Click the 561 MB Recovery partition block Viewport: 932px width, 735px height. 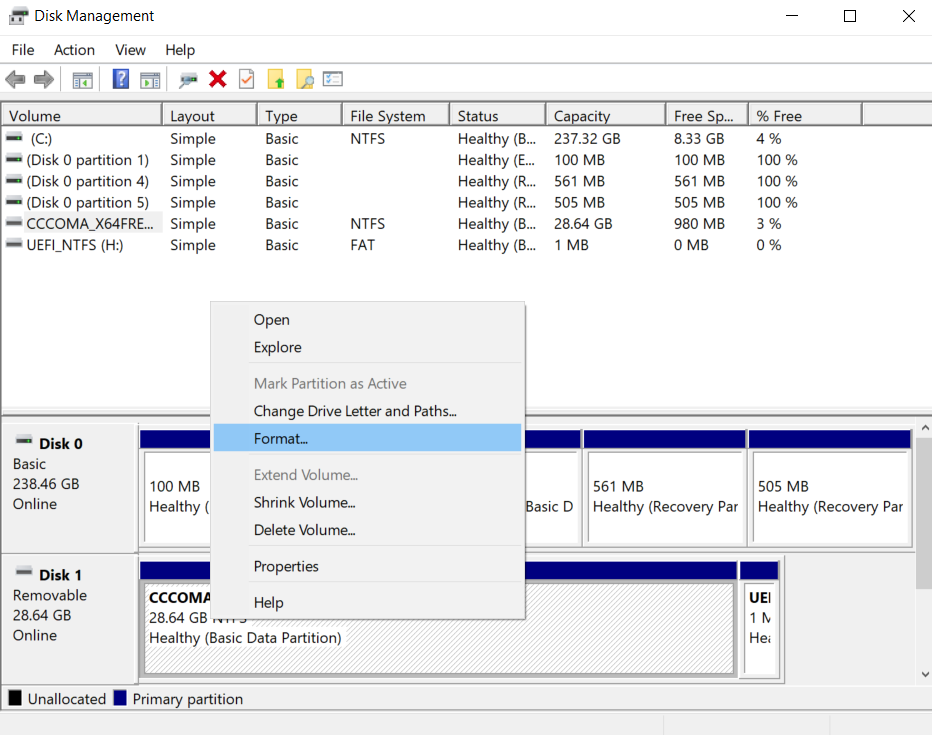(663, 496)
